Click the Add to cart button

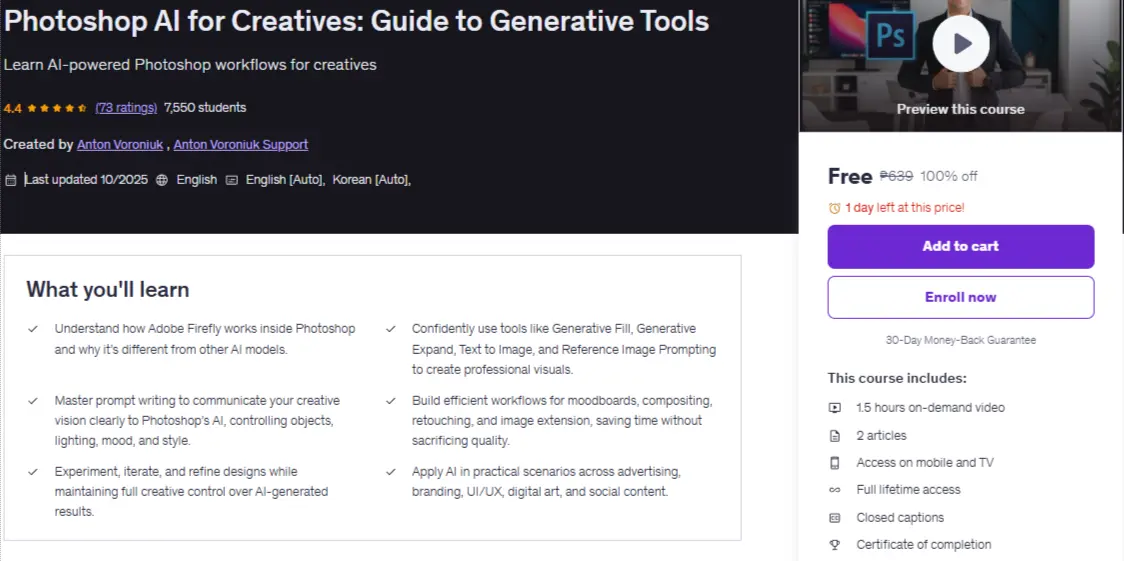[x=961, y=246]
